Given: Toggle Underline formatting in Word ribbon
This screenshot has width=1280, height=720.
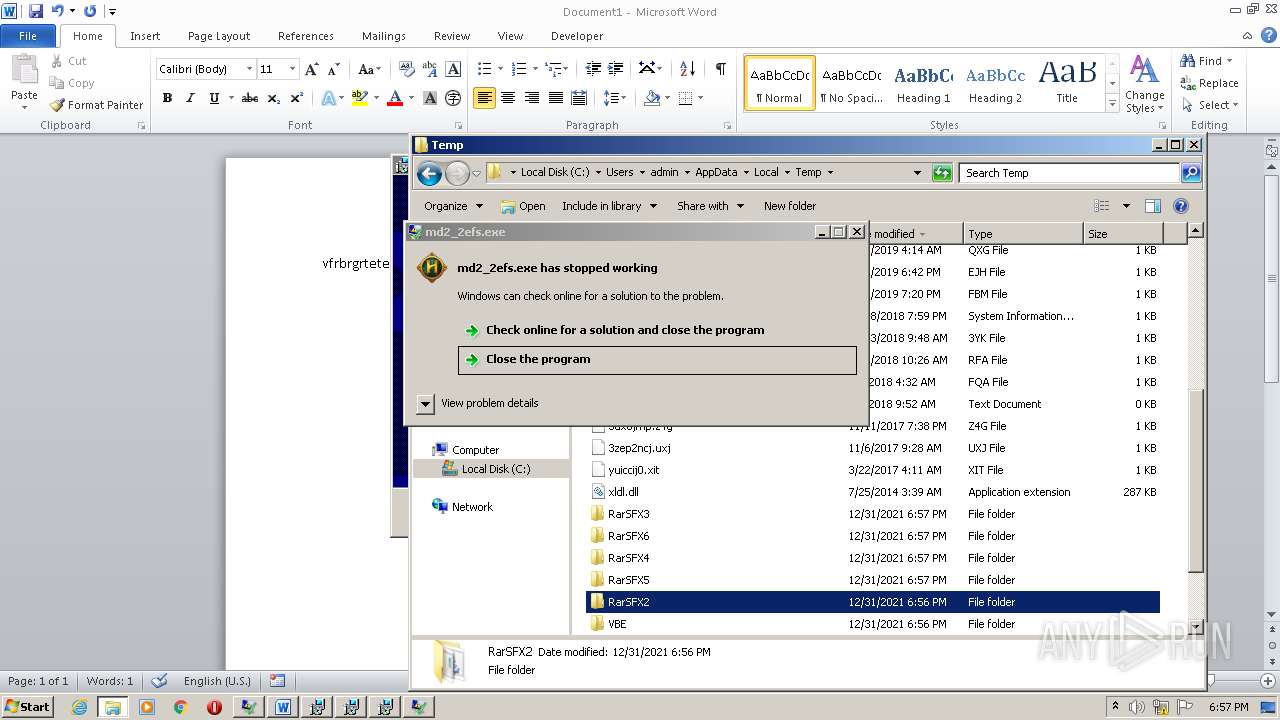Looking at the screenshot, I should click(214, 98).
